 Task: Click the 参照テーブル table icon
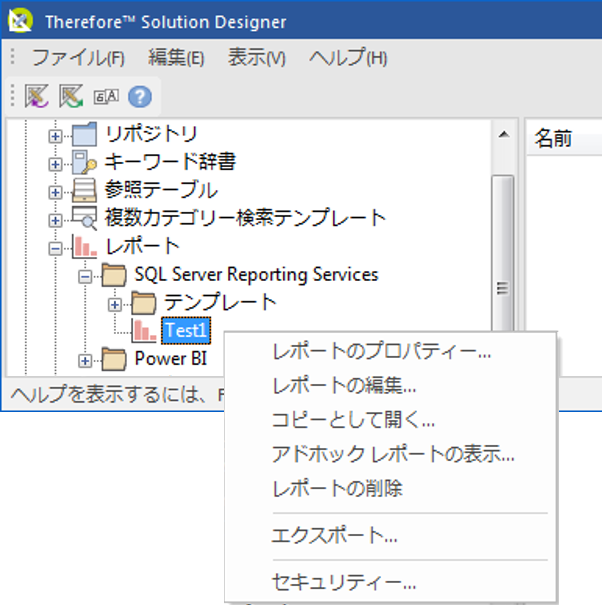[x=85, y=190]
